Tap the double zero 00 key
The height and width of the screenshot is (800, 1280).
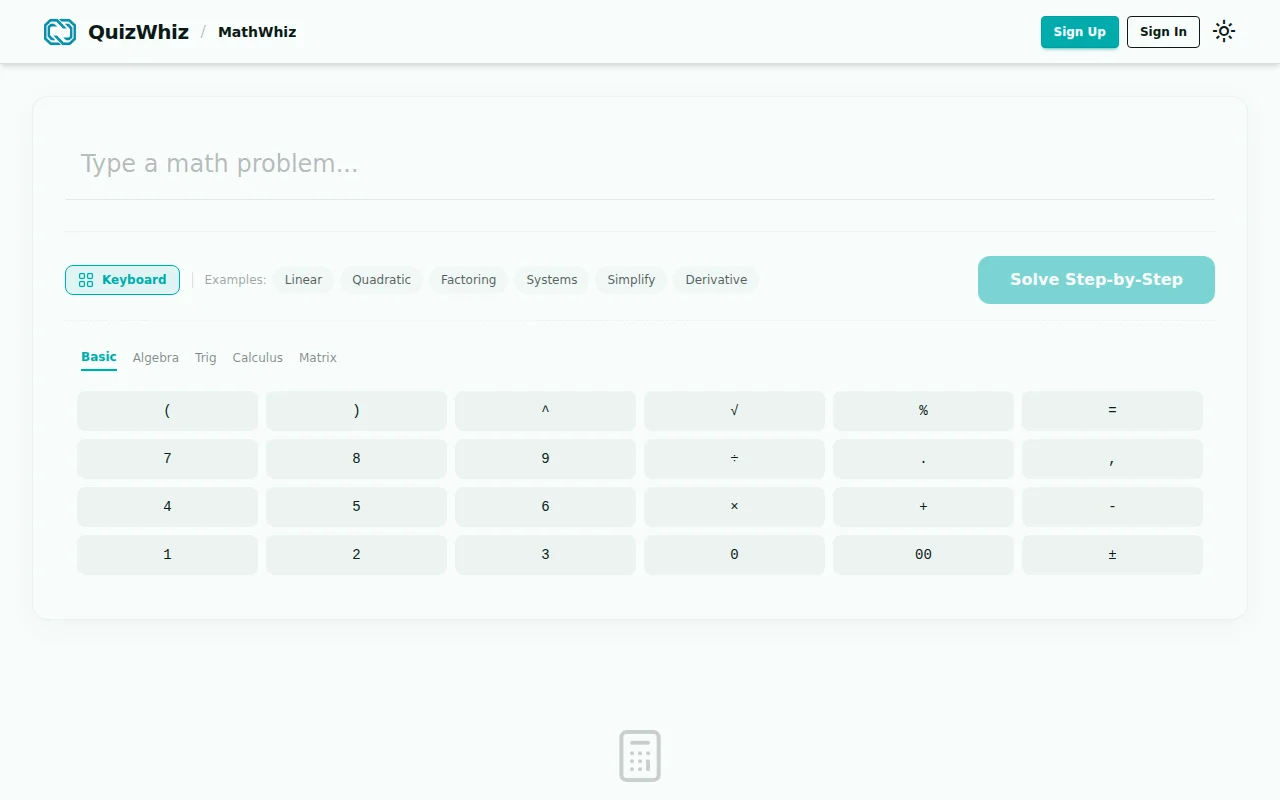click(x=923, y=555)
